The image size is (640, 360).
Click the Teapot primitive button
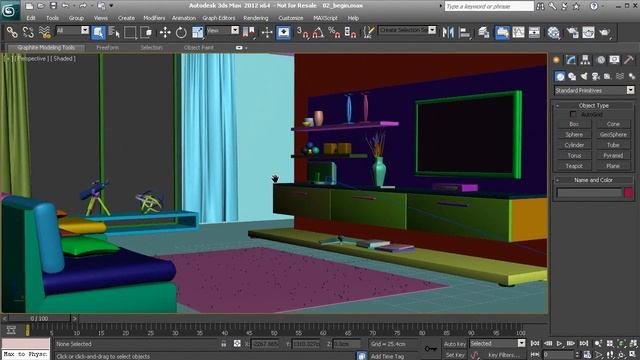[x=574, y=166]
